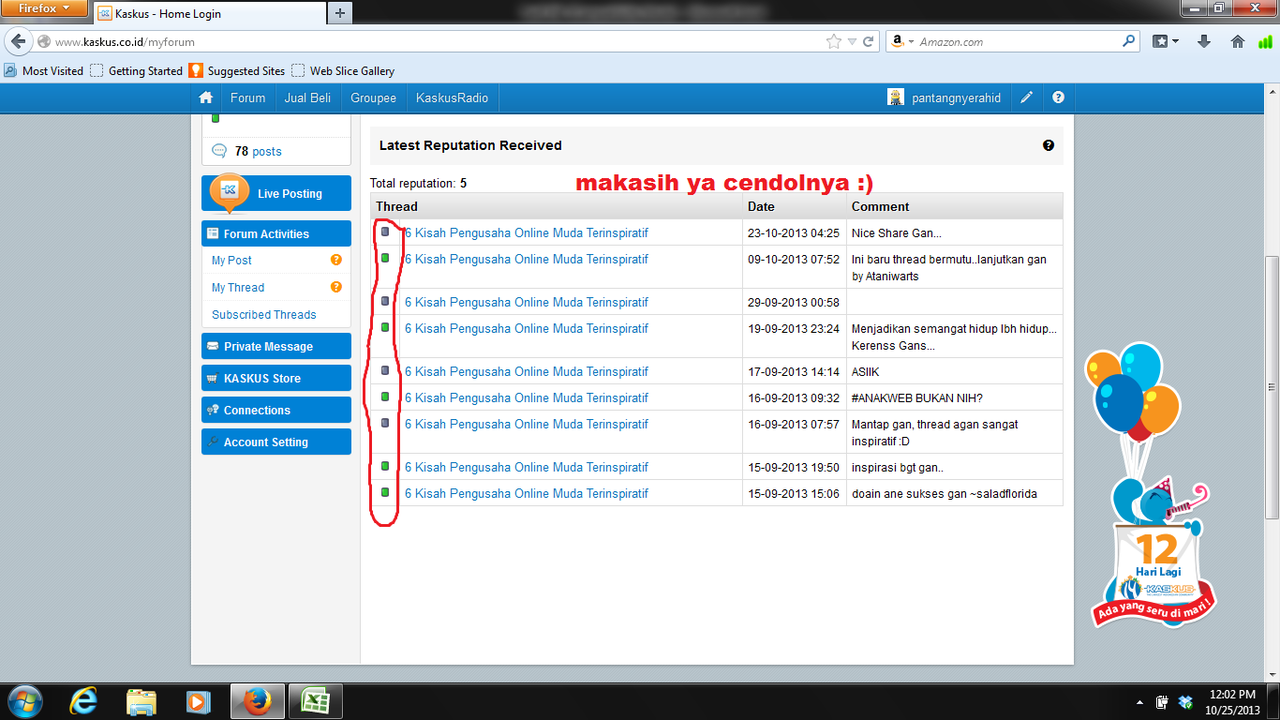This screenshot has height=720, width=1280.
Task: Click the Live Posting button
Action: pyautogui.click(x=276, y=193)
